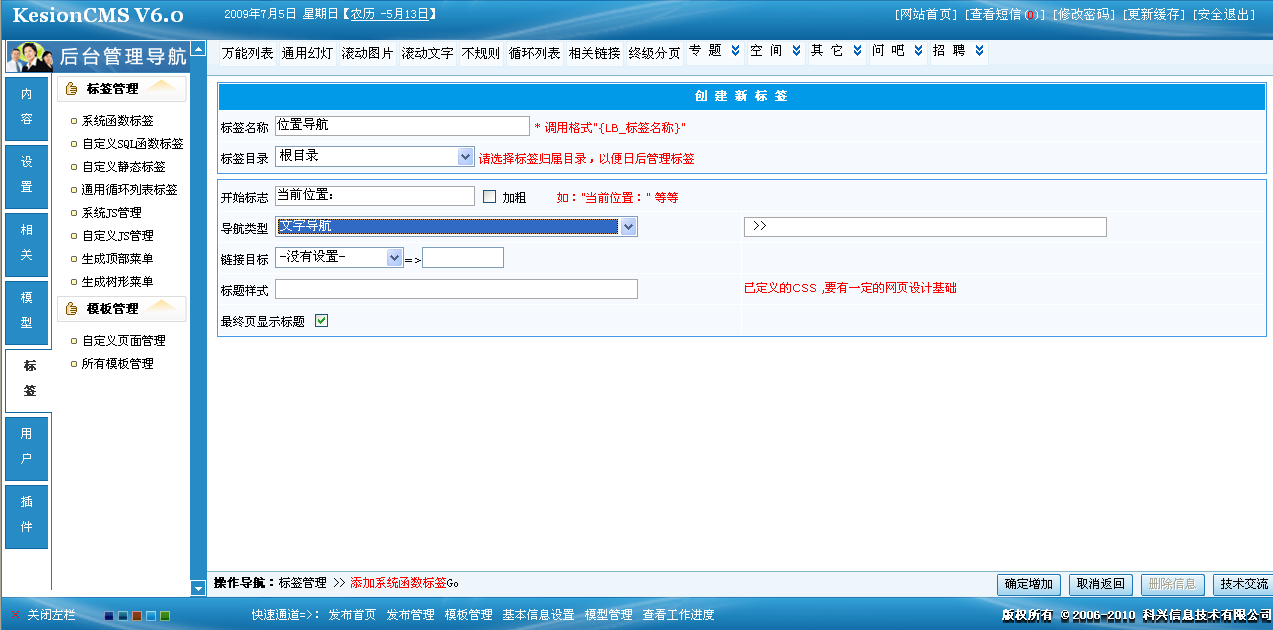The image size is (1273, 630).
Task: Enable the 加粗 checkbox
Action: pyautogui.click(x=489, y=195)
